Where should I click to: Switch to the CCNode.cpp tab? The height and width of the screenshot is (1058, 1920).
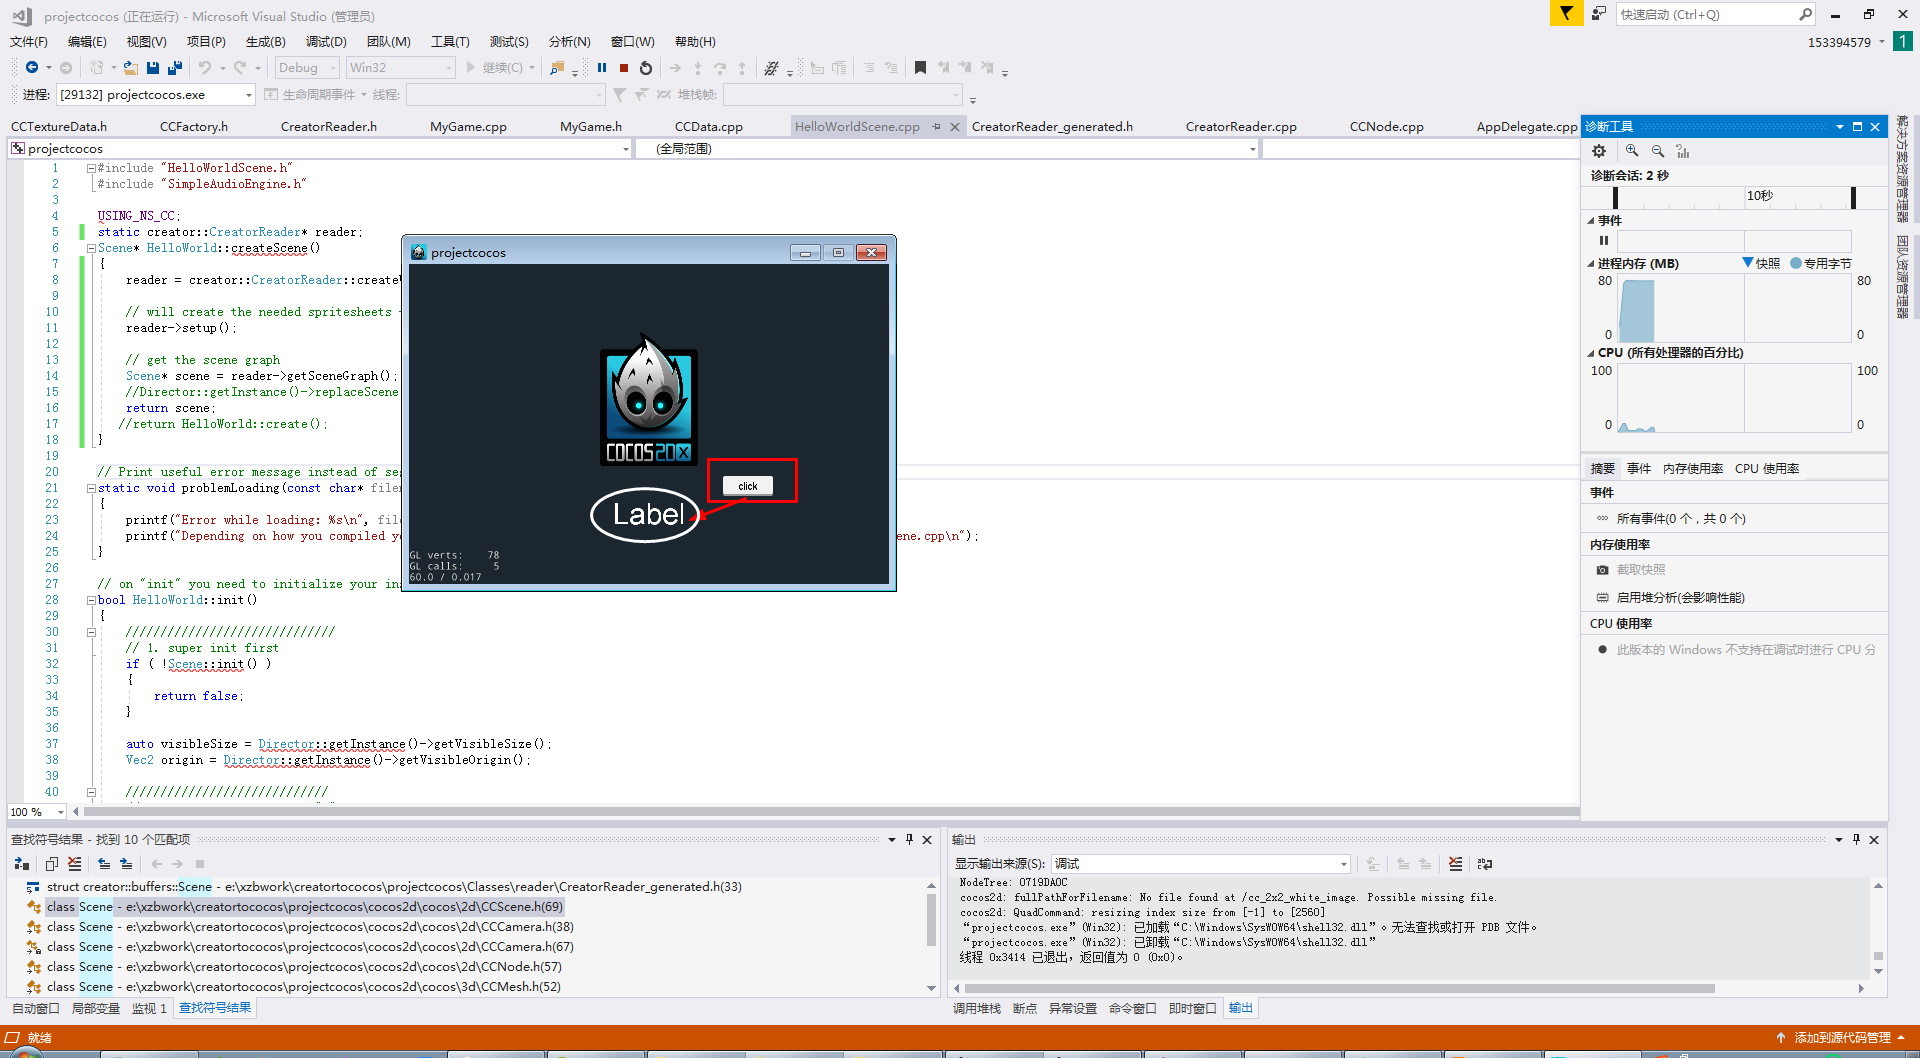1386,127
